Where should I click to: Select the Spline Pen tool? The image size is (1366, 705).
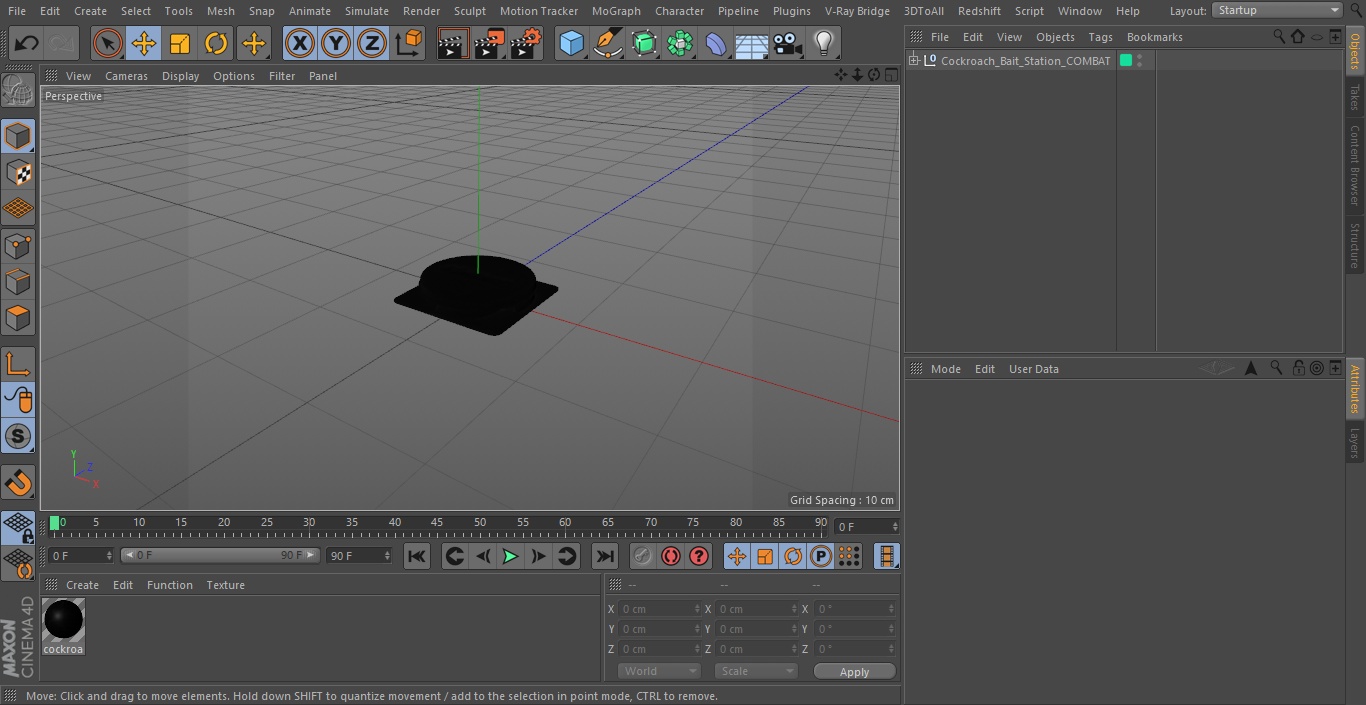pos(607,43)
